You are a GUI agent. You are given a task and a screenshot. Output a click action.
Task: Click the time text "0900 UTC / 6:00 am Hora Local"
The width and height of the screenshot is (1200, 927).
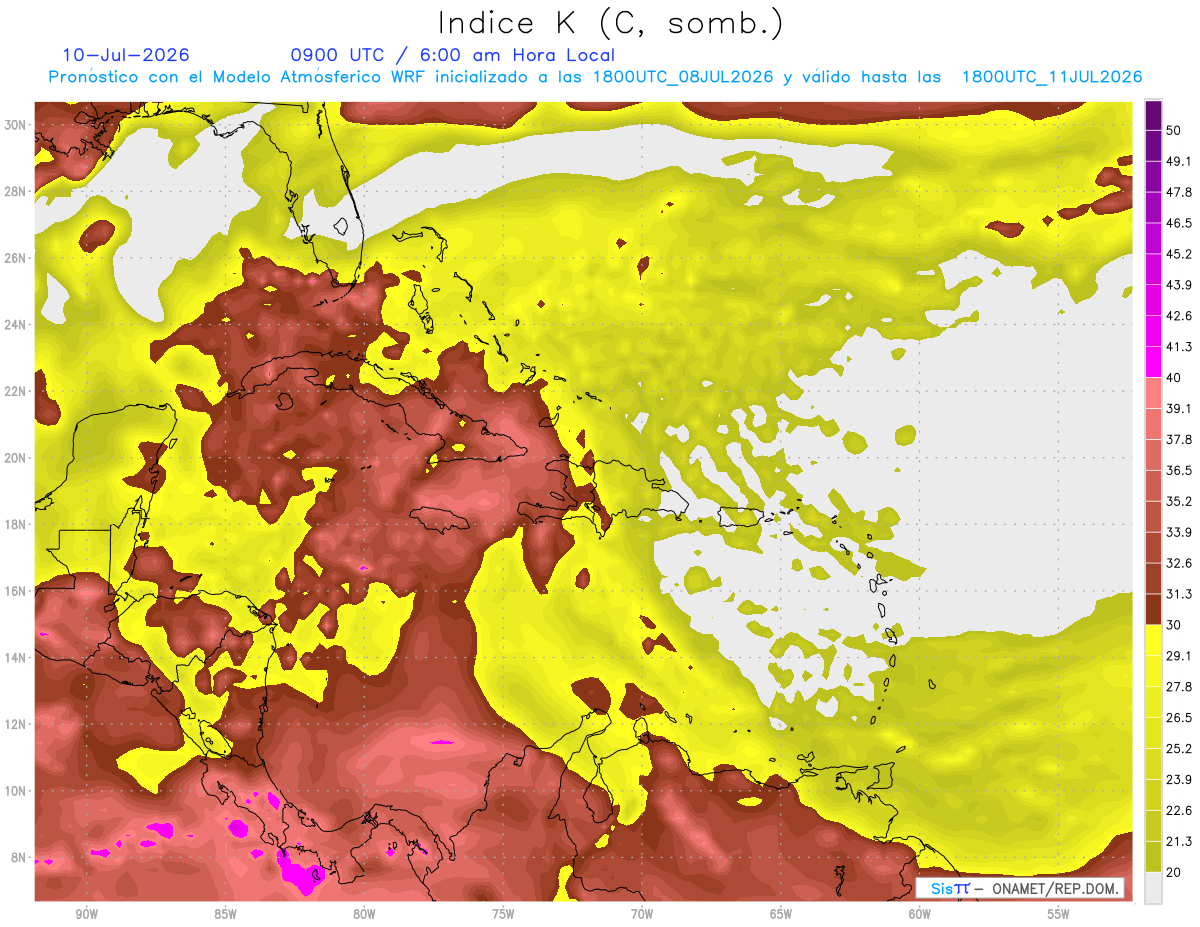452,55
